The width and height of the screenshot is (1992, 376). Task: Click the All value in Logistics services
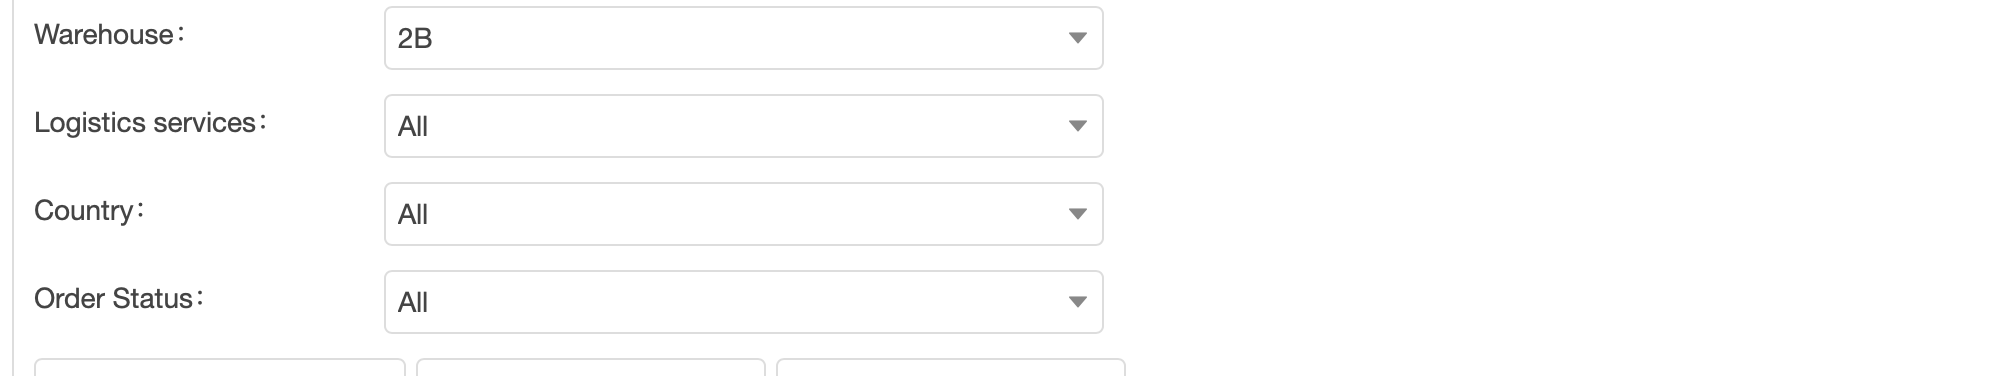coord(412,127)
